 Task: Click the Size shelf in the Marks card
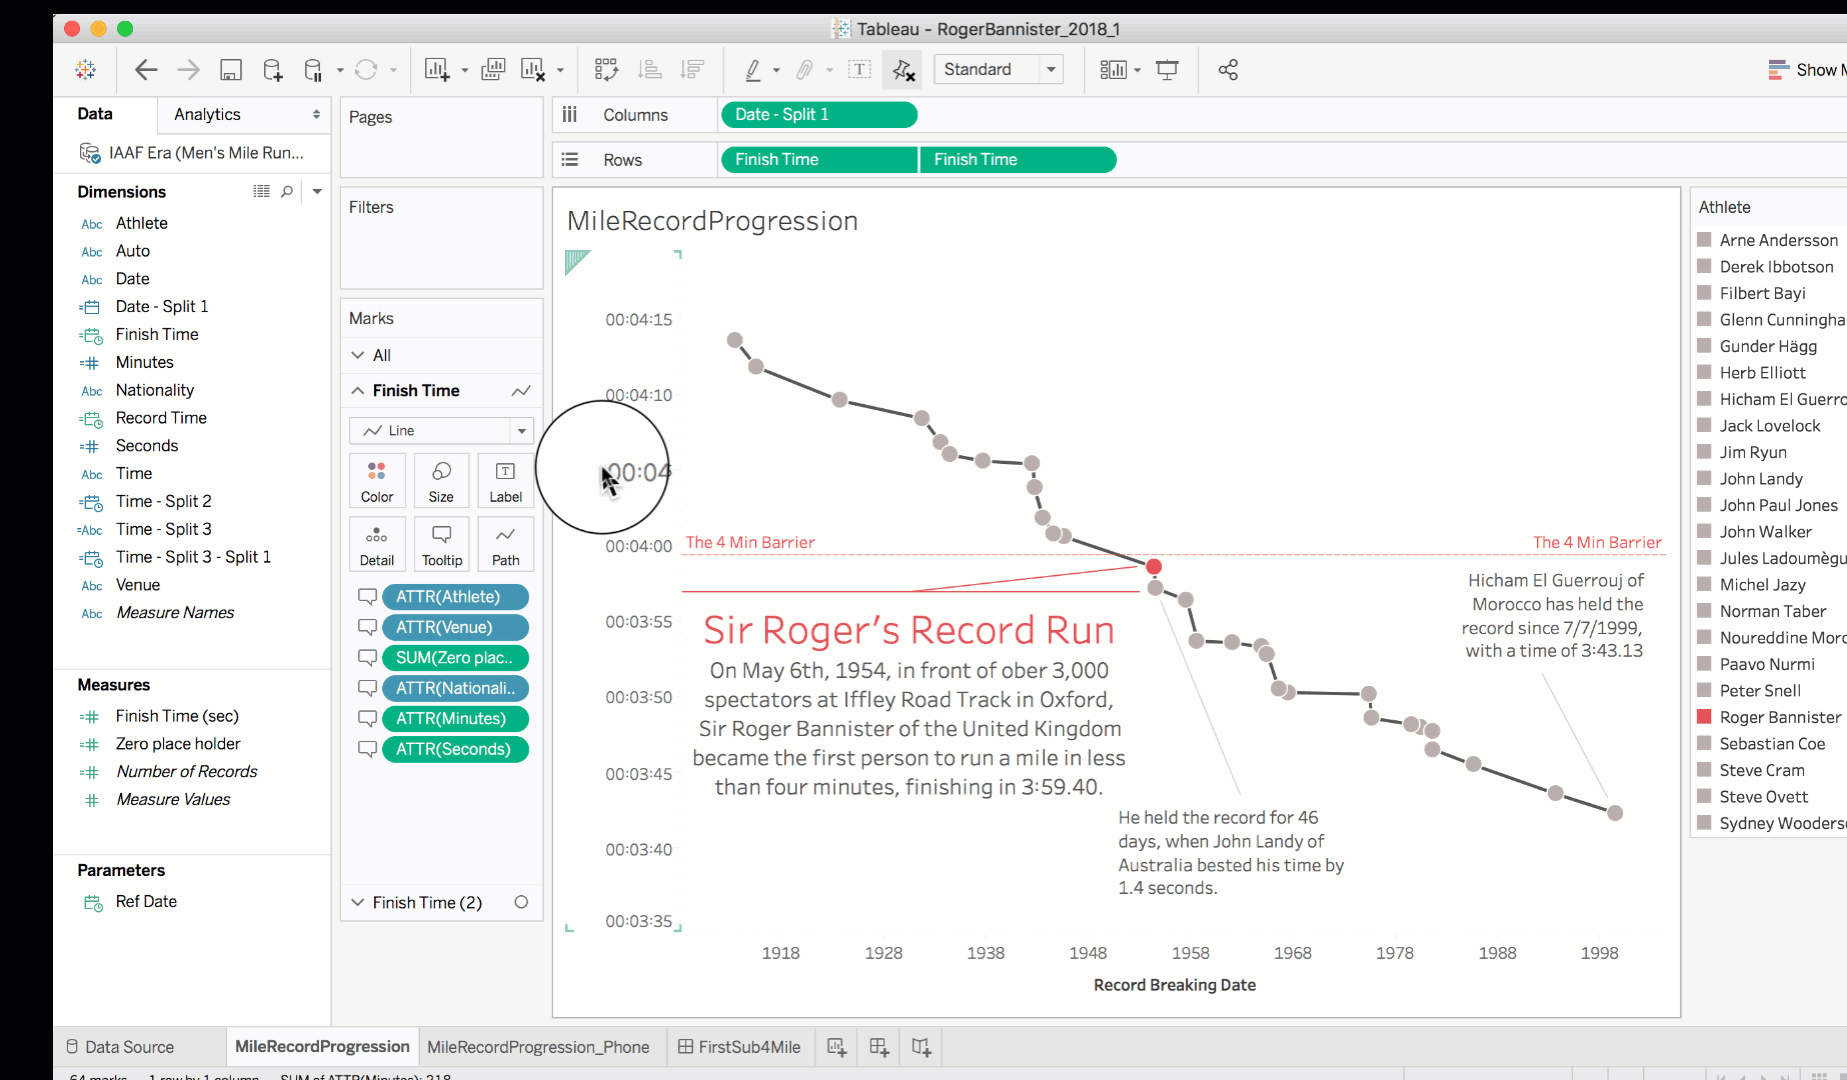(441, 480)
